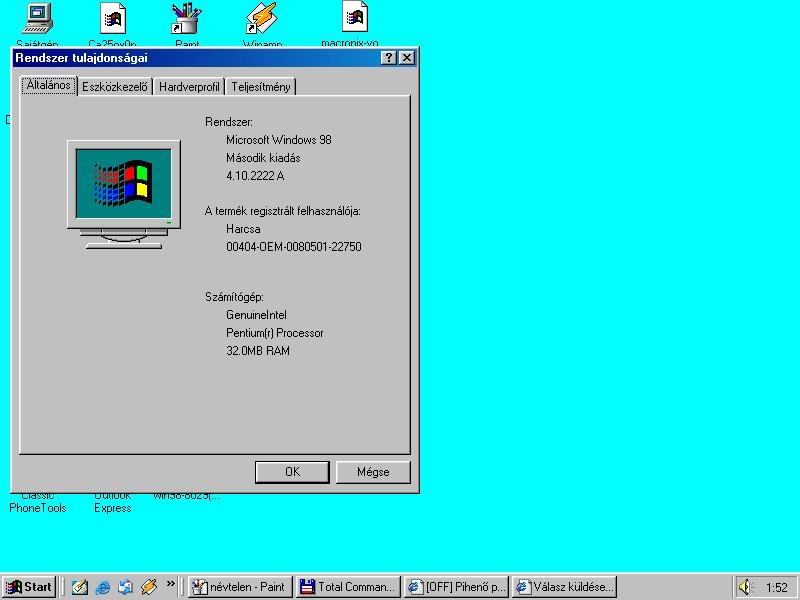Viewport: 800px width, 600px height.
Task: Close the Rendszer tulajdonságai dialog
Action: click(x=407, y=58)
